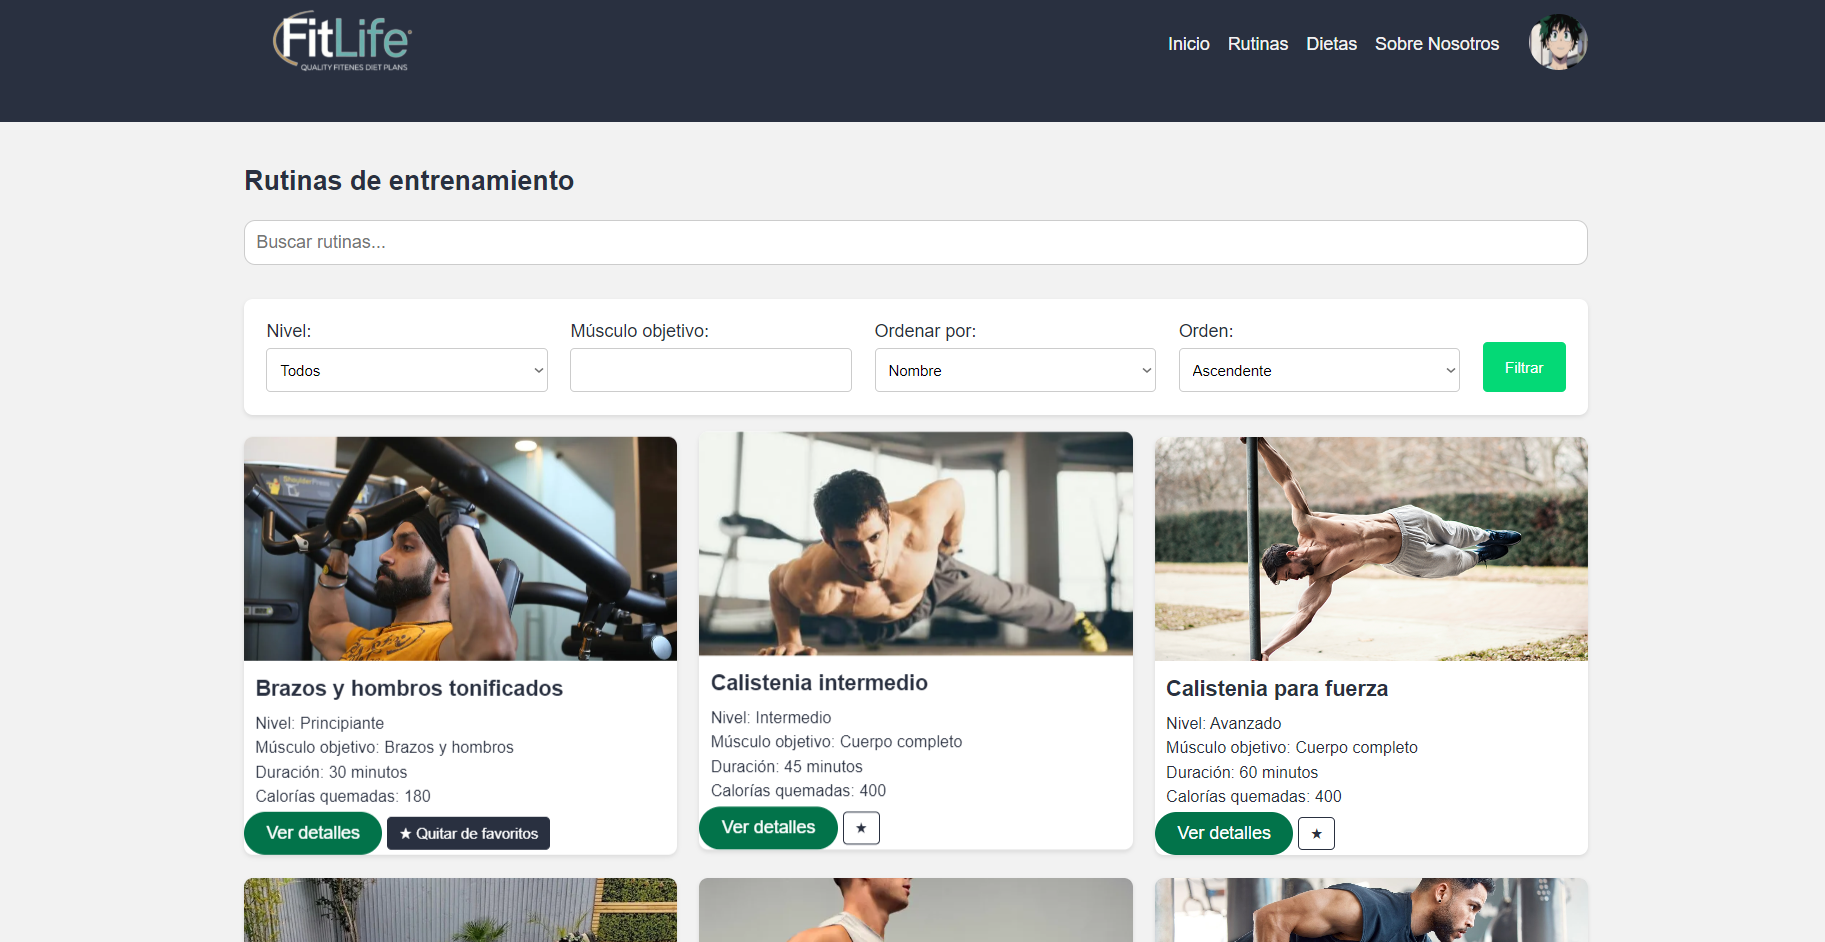The width and height of the screenshot is (1825, 942).
Task: Open Sobre Nosotros page
Action: pos(1437,44)
